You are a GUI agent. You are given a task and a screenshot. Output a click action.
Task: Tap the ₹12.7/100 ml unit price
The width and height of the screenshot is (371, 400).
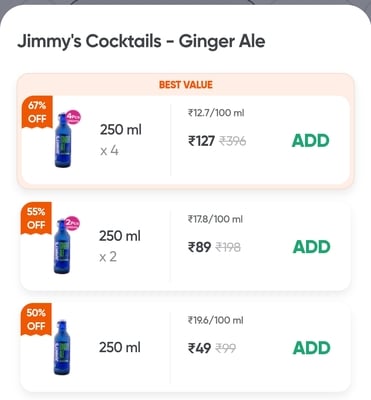(216, 113)
